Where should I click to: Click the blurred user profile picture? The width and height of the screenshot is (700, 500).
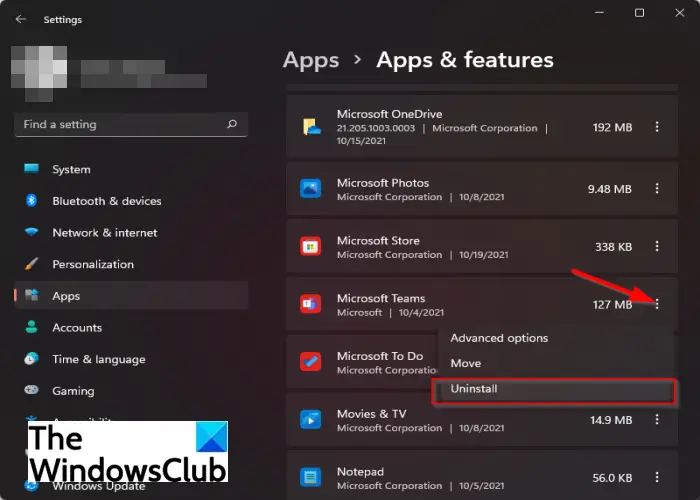point(39,73)
